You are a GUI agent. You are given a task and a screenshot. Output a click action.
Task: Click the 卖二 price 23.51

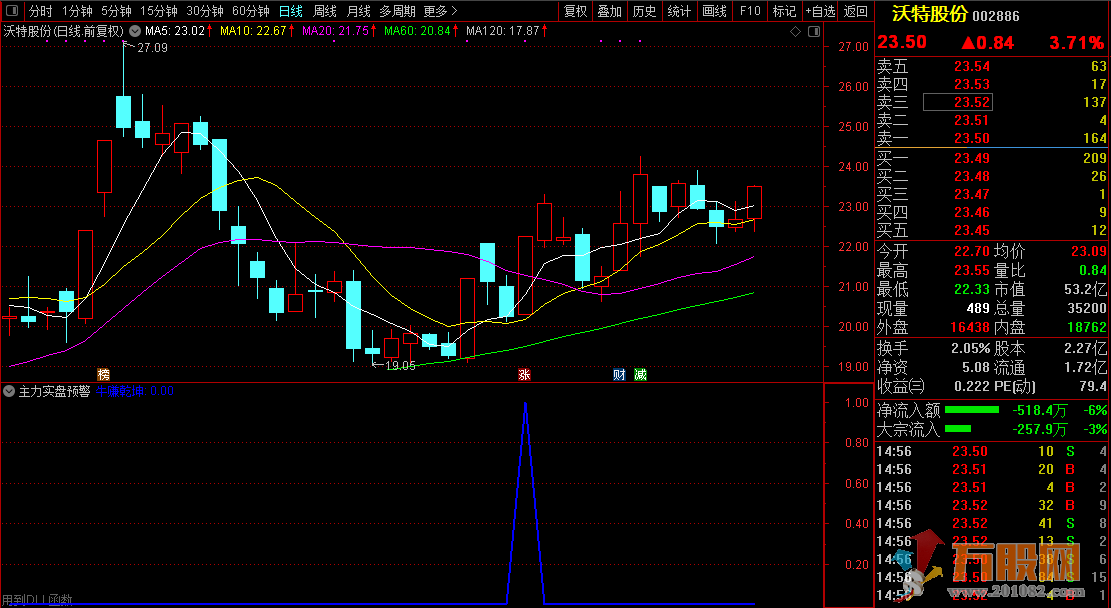[x=971, y=120]
